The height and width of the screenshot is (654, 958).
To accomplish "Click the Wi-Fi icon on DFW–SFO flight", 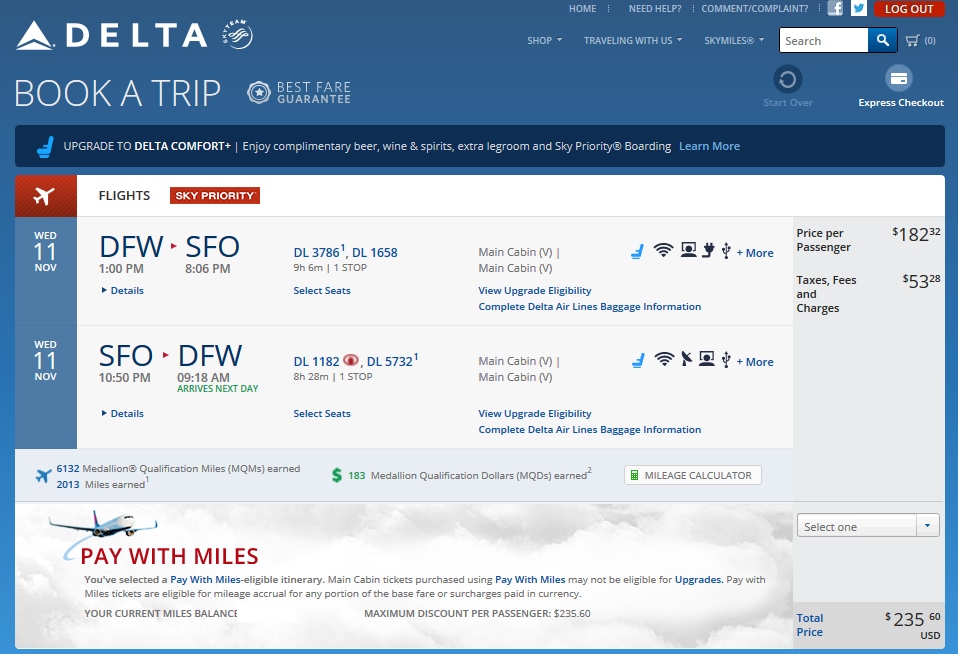I will 664,251.
